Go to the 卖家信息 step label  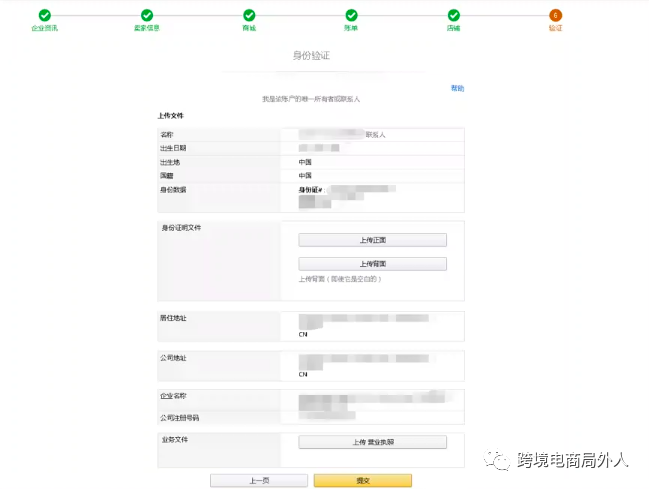click(147, 28)
